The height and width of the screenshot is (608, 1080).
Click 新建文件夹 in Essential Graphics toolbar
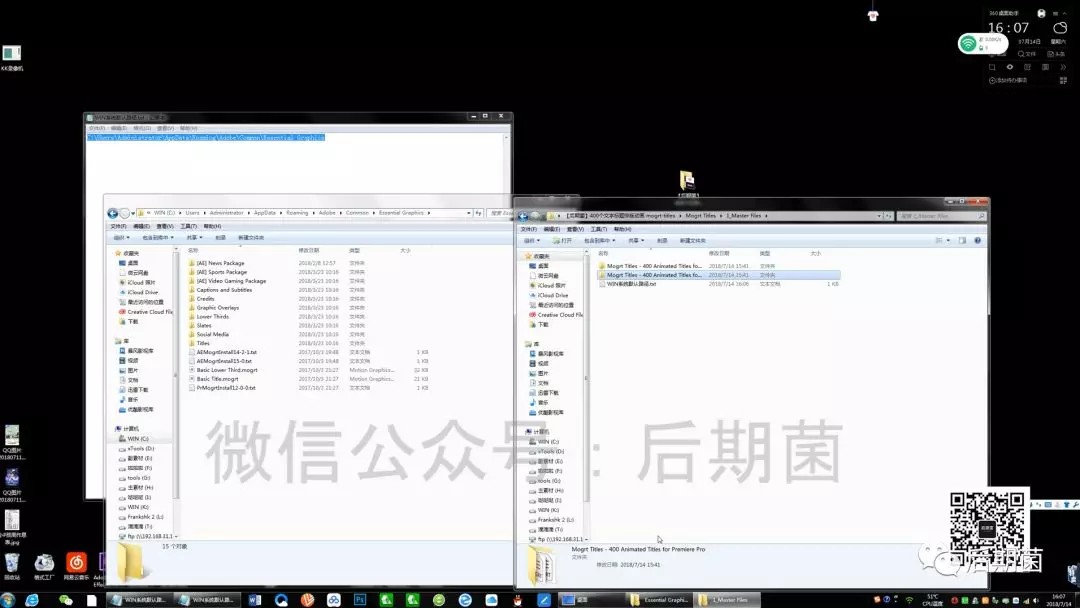251,238
